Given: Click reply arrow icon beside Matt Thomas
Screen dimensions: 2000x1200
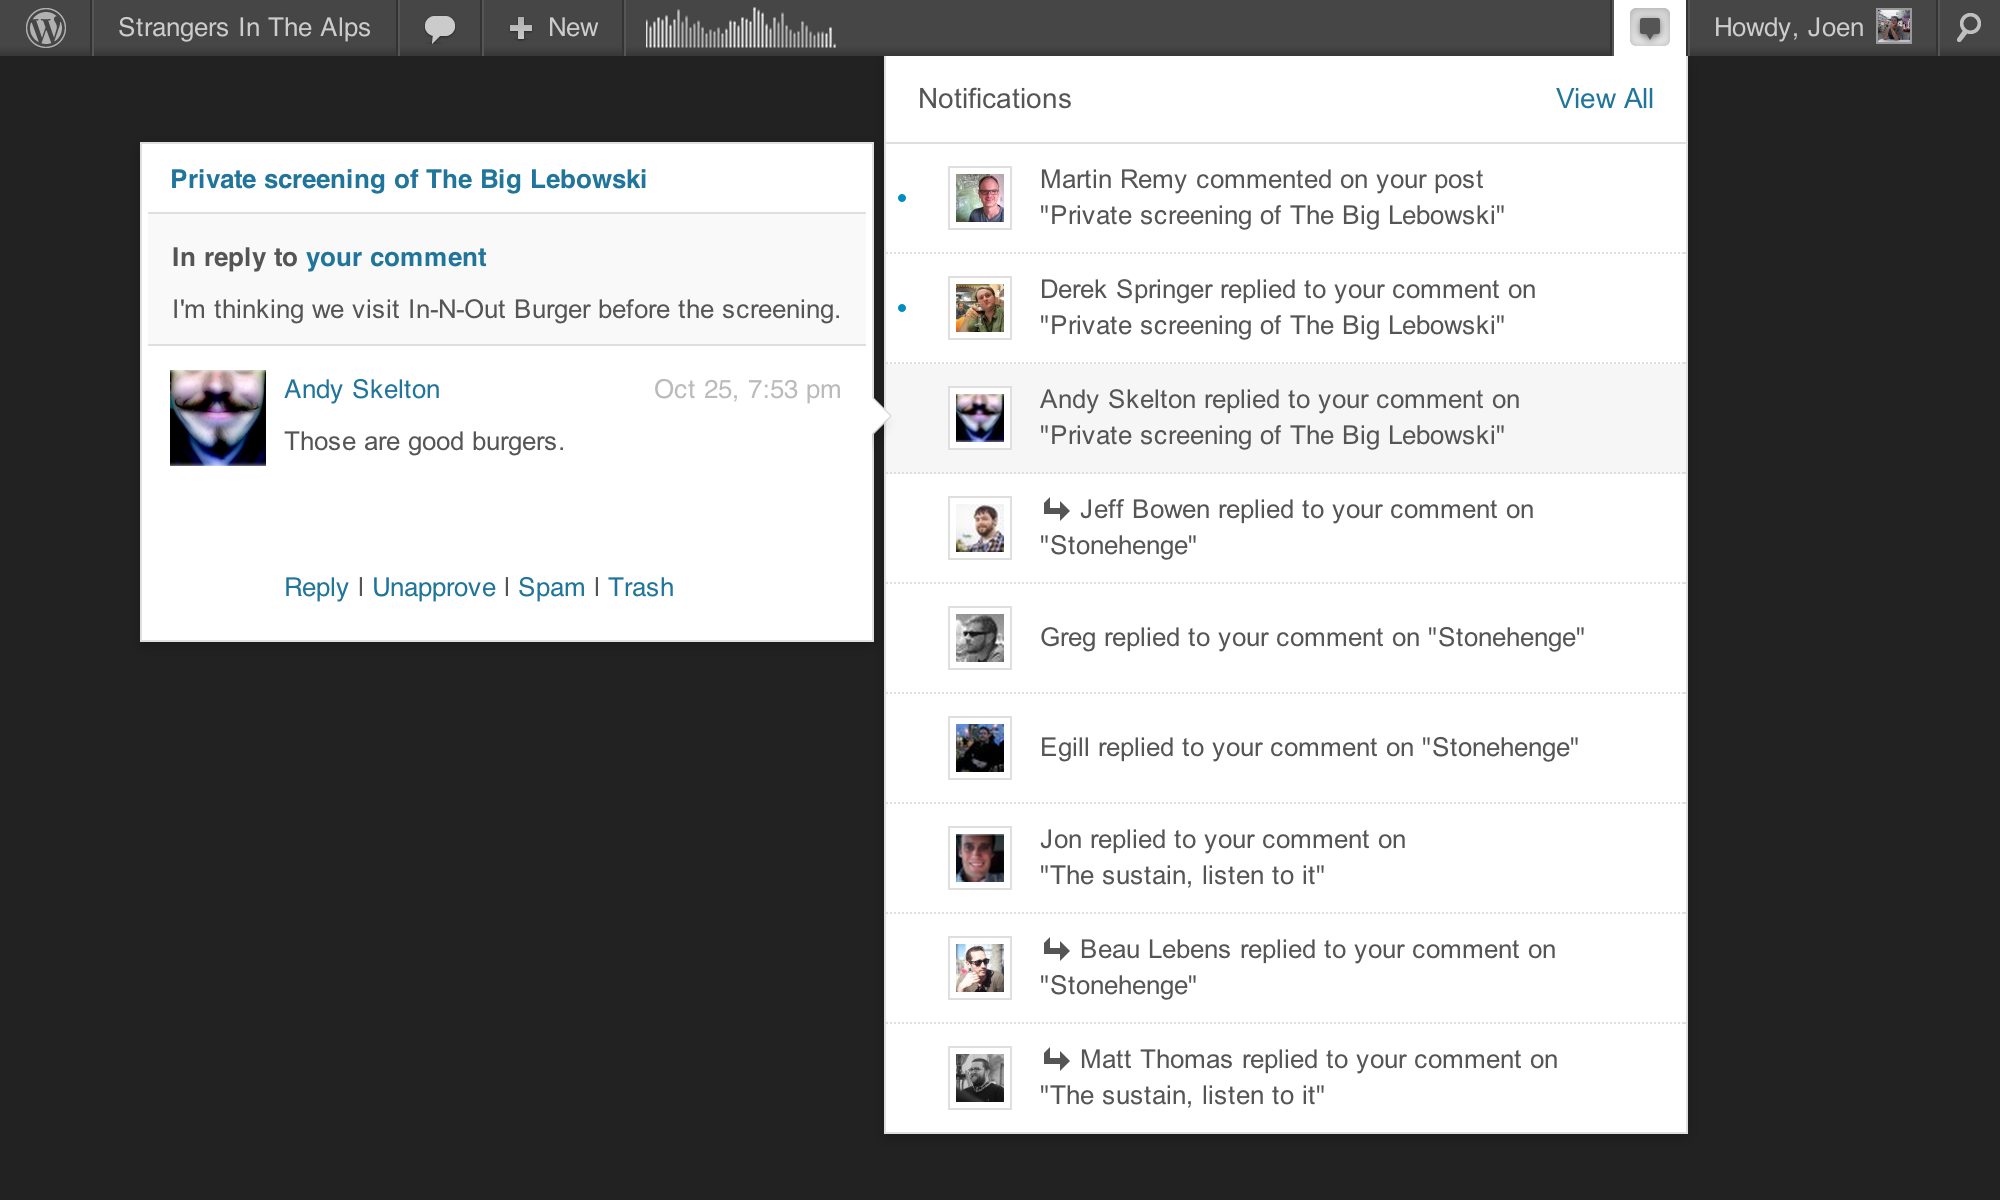Looking at the screenshot, I should pos(1056,1059).
